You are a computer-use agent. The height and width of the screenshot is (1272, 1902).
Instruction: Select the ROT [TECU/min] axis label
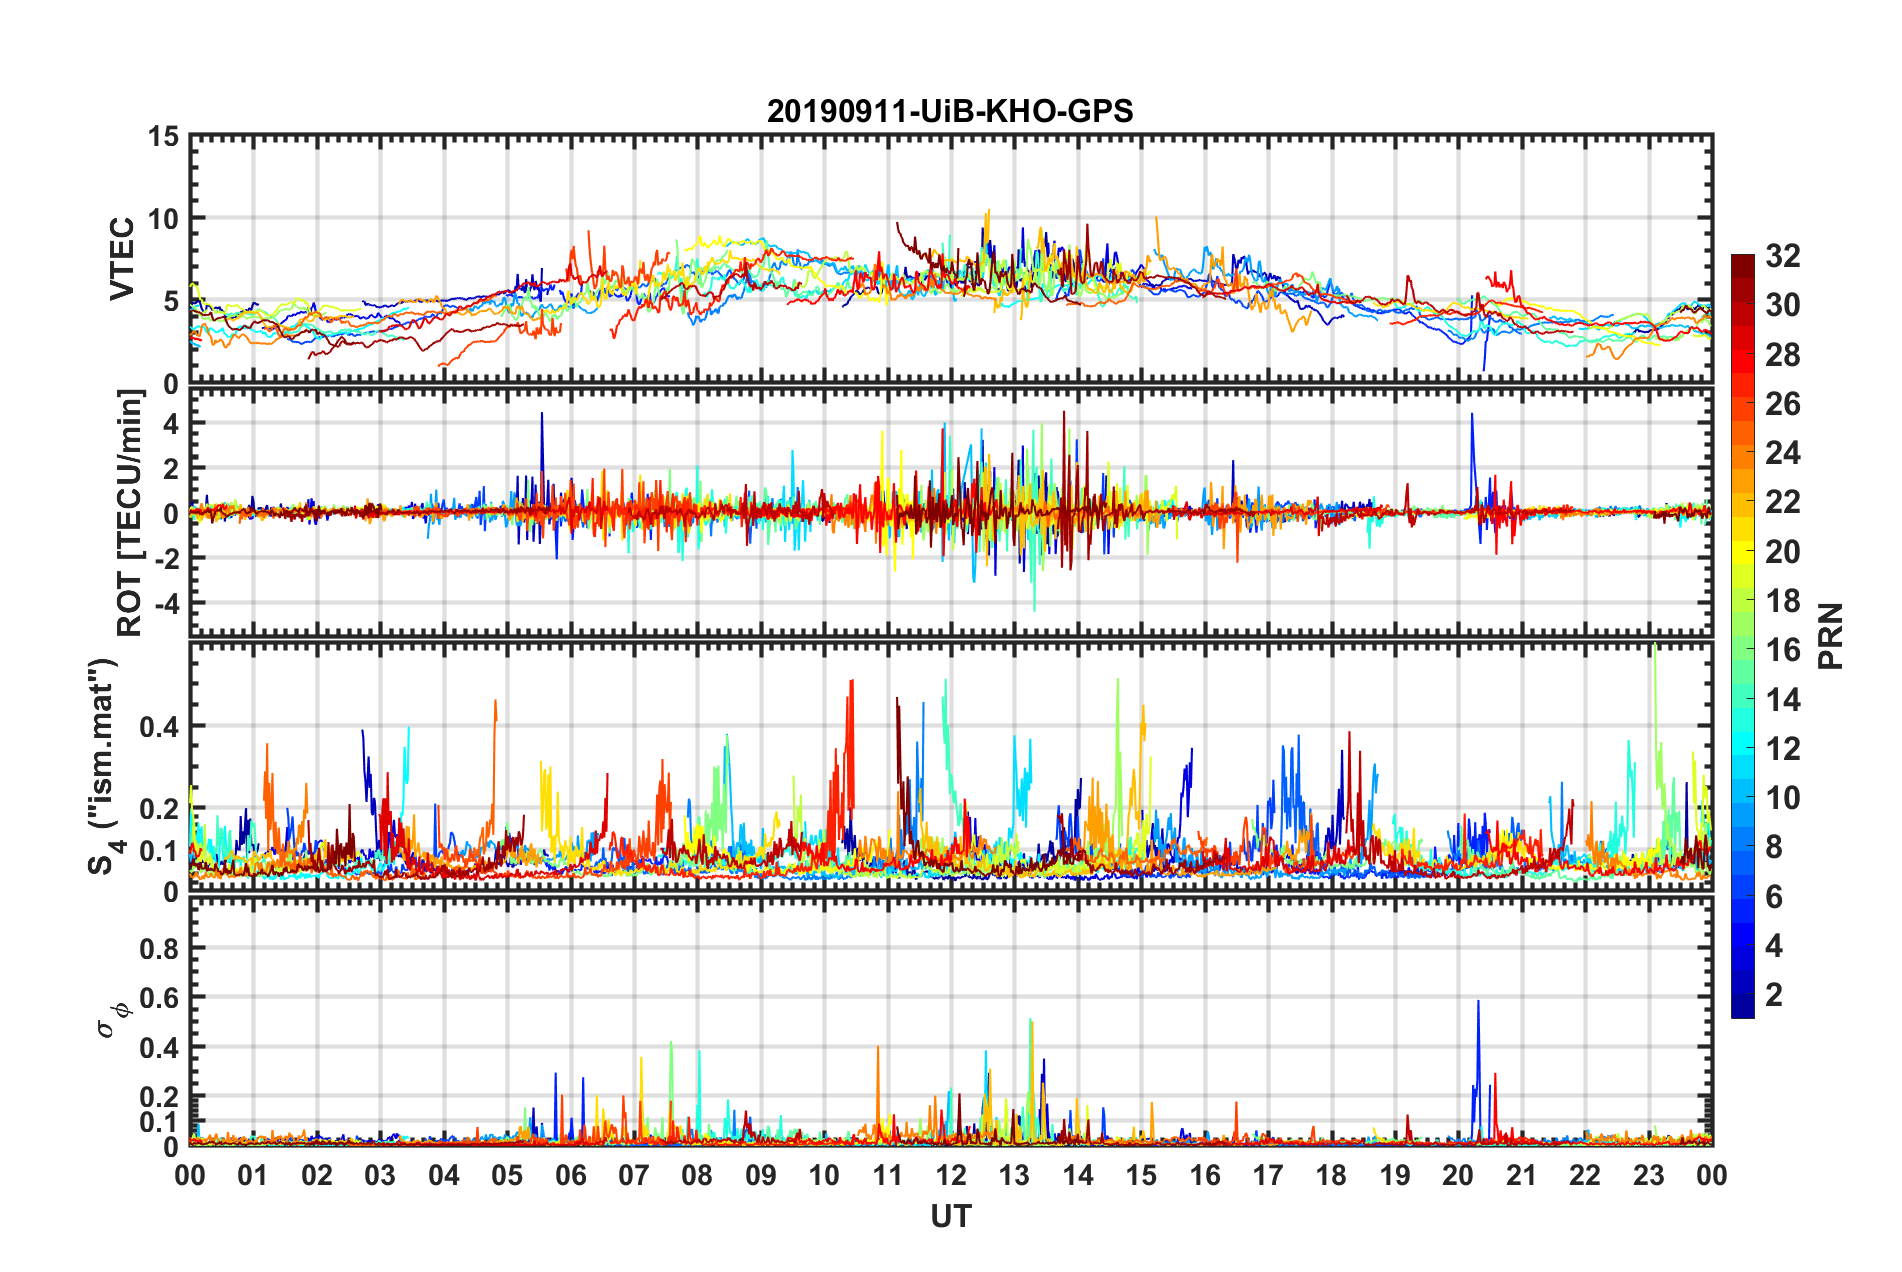point(129,513)
